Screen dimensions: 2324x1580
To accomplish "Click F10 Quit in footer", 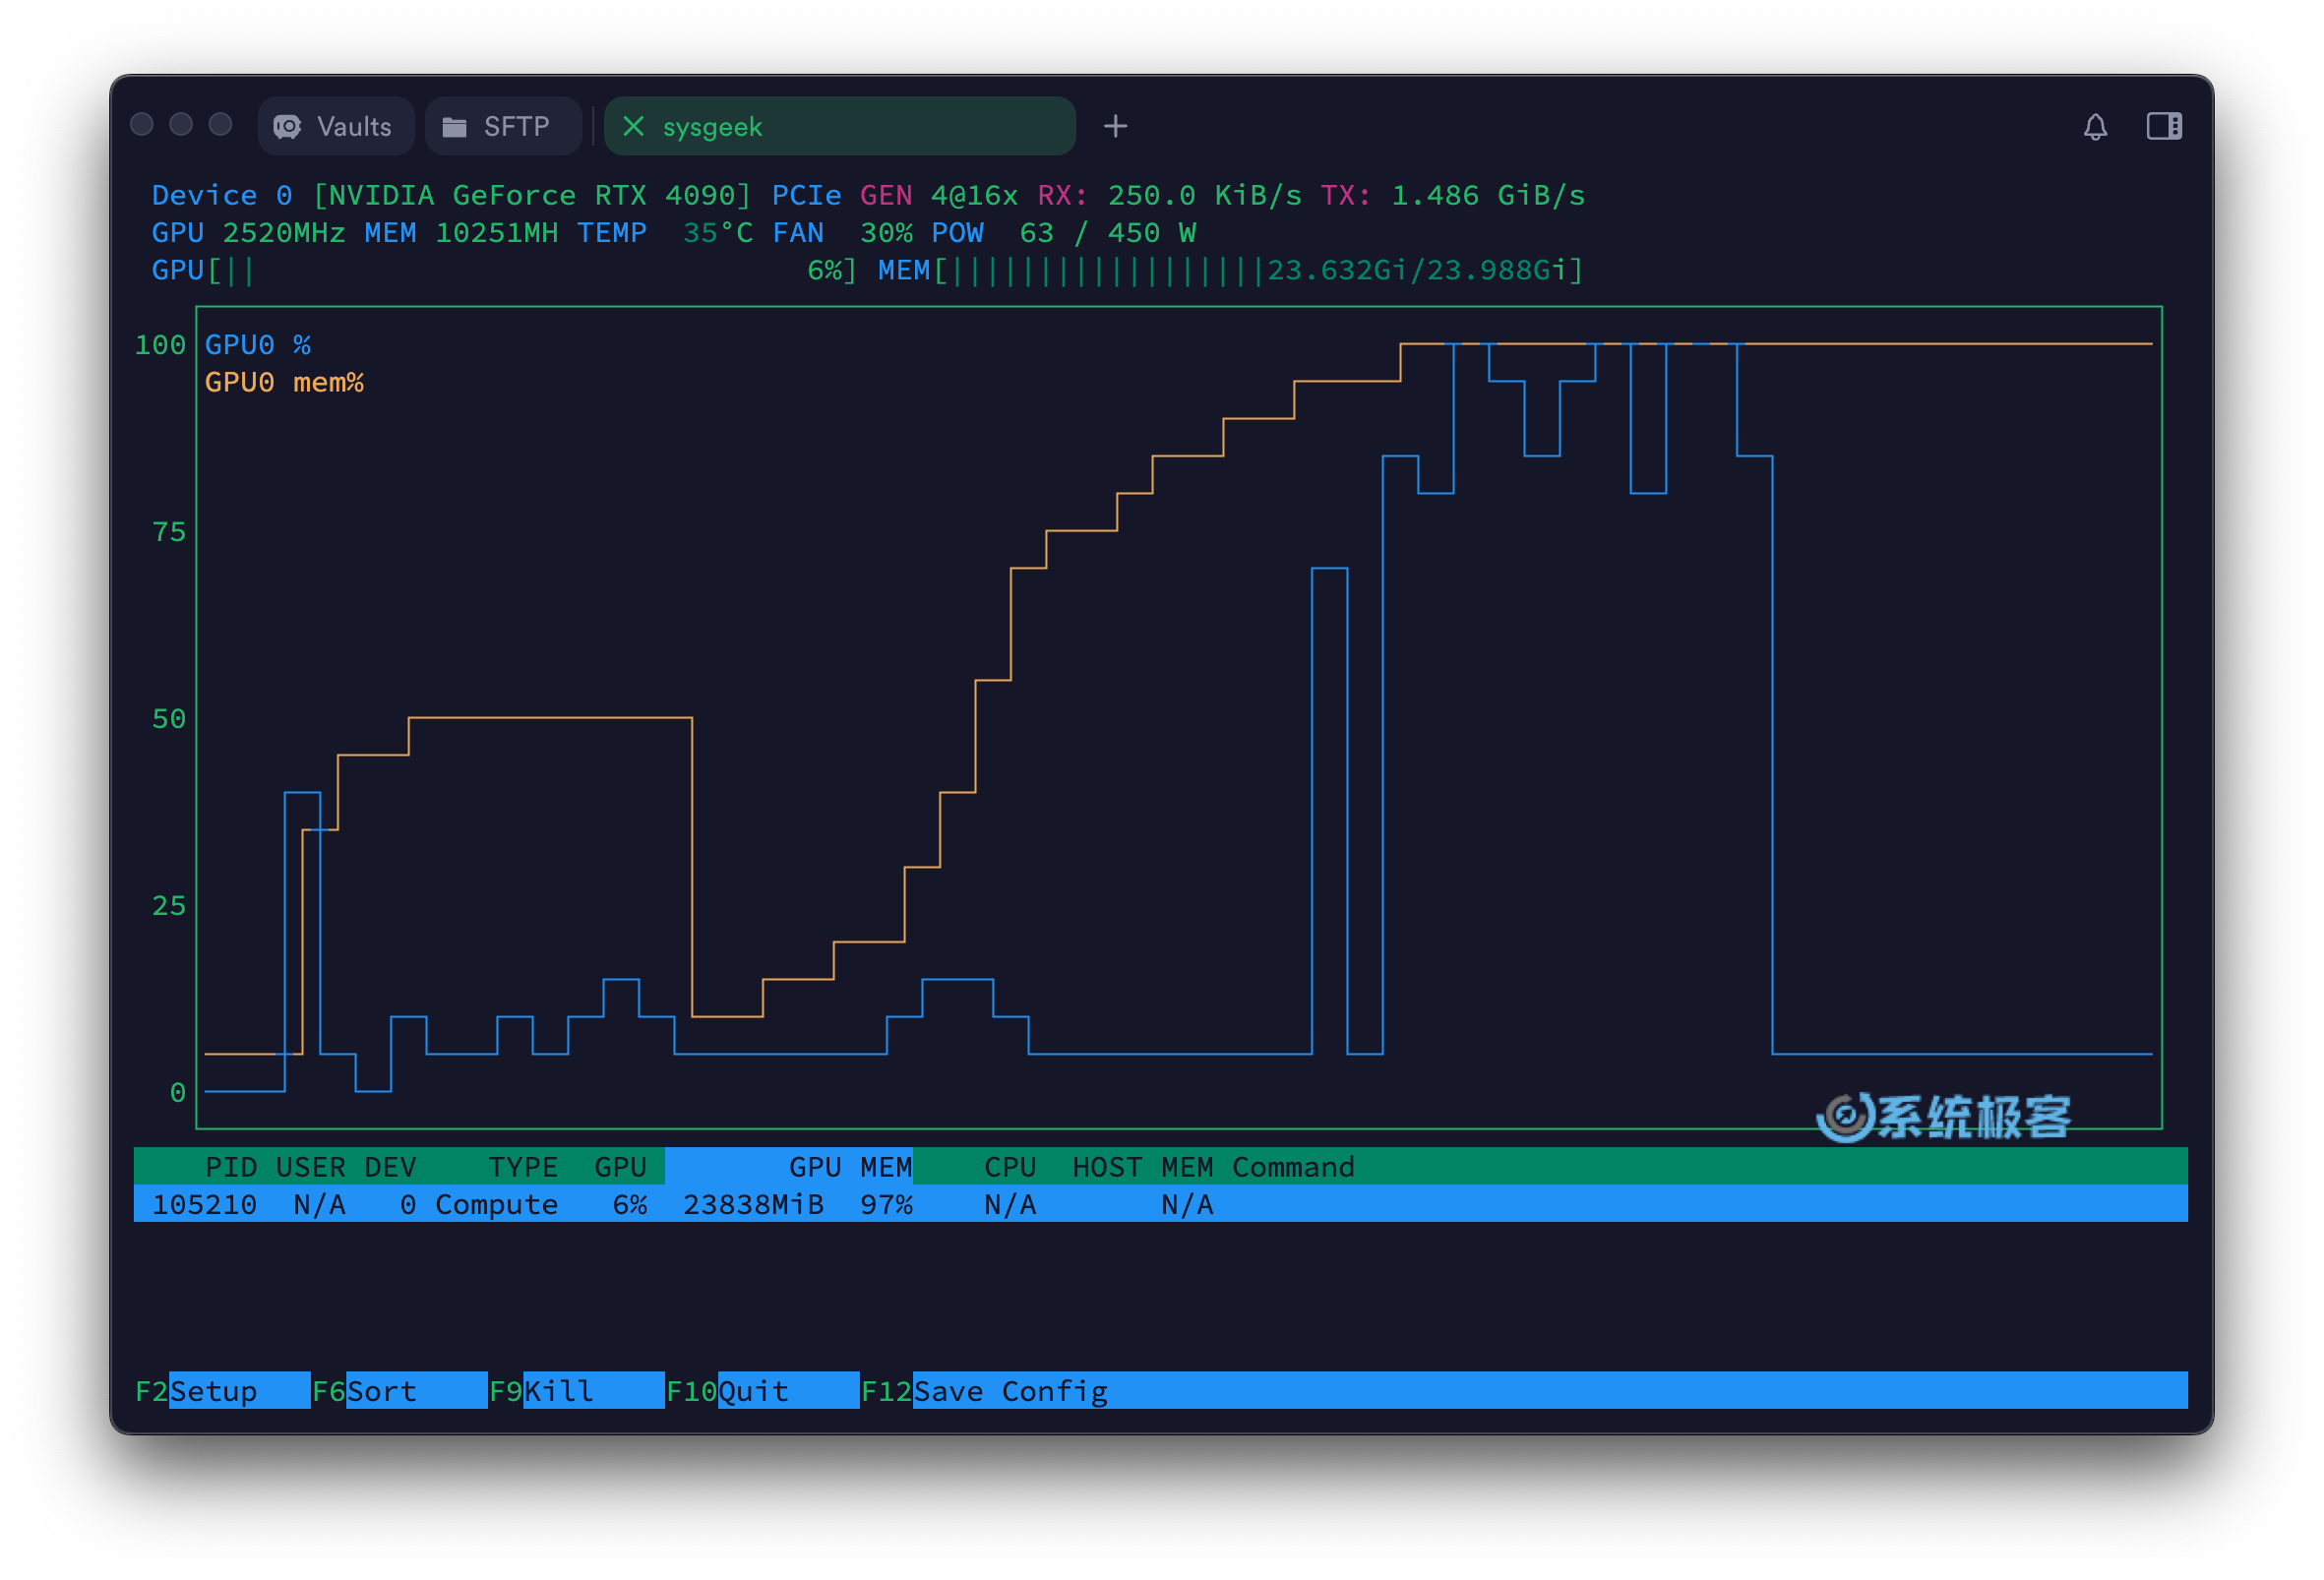I will [x=762, y=1390].
